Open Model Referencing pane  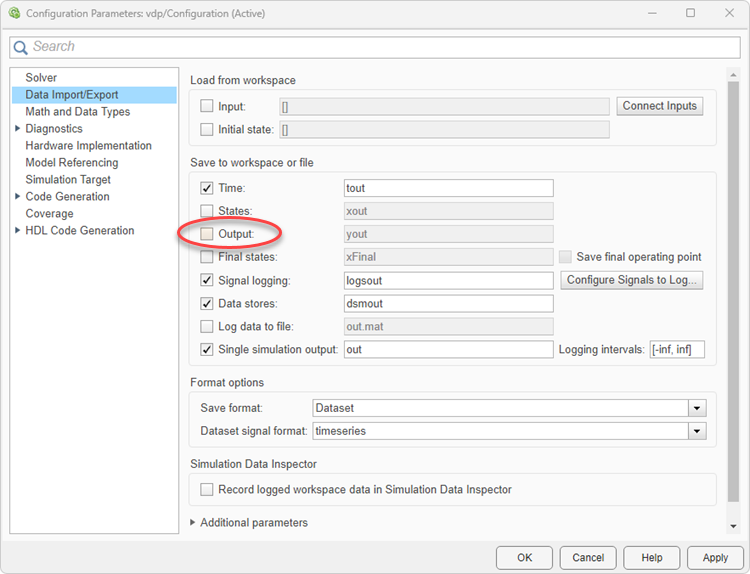point(72,163)
